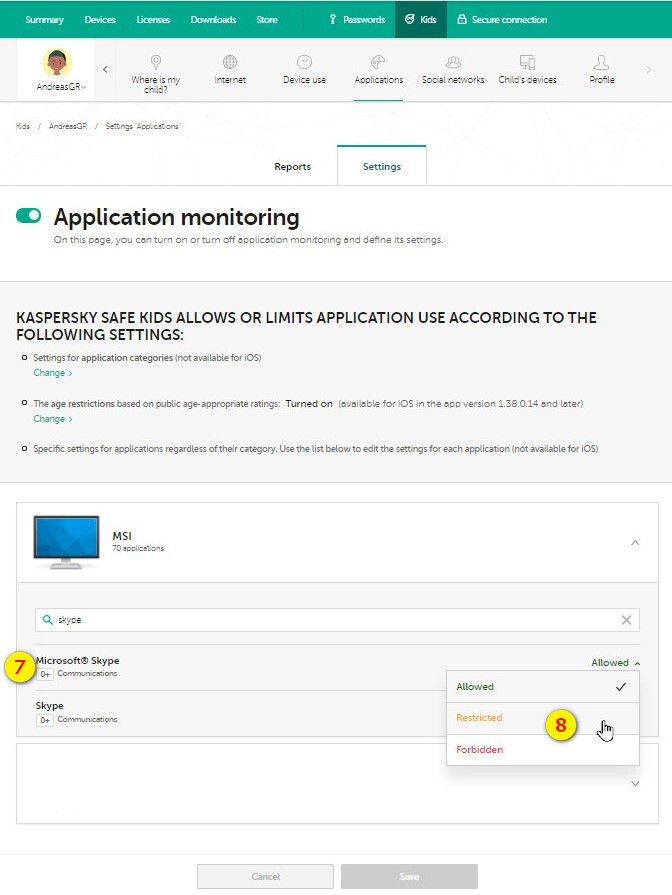Click the MSI monitor device image
The width and height of the screenshot is (672, 895).
66,542
